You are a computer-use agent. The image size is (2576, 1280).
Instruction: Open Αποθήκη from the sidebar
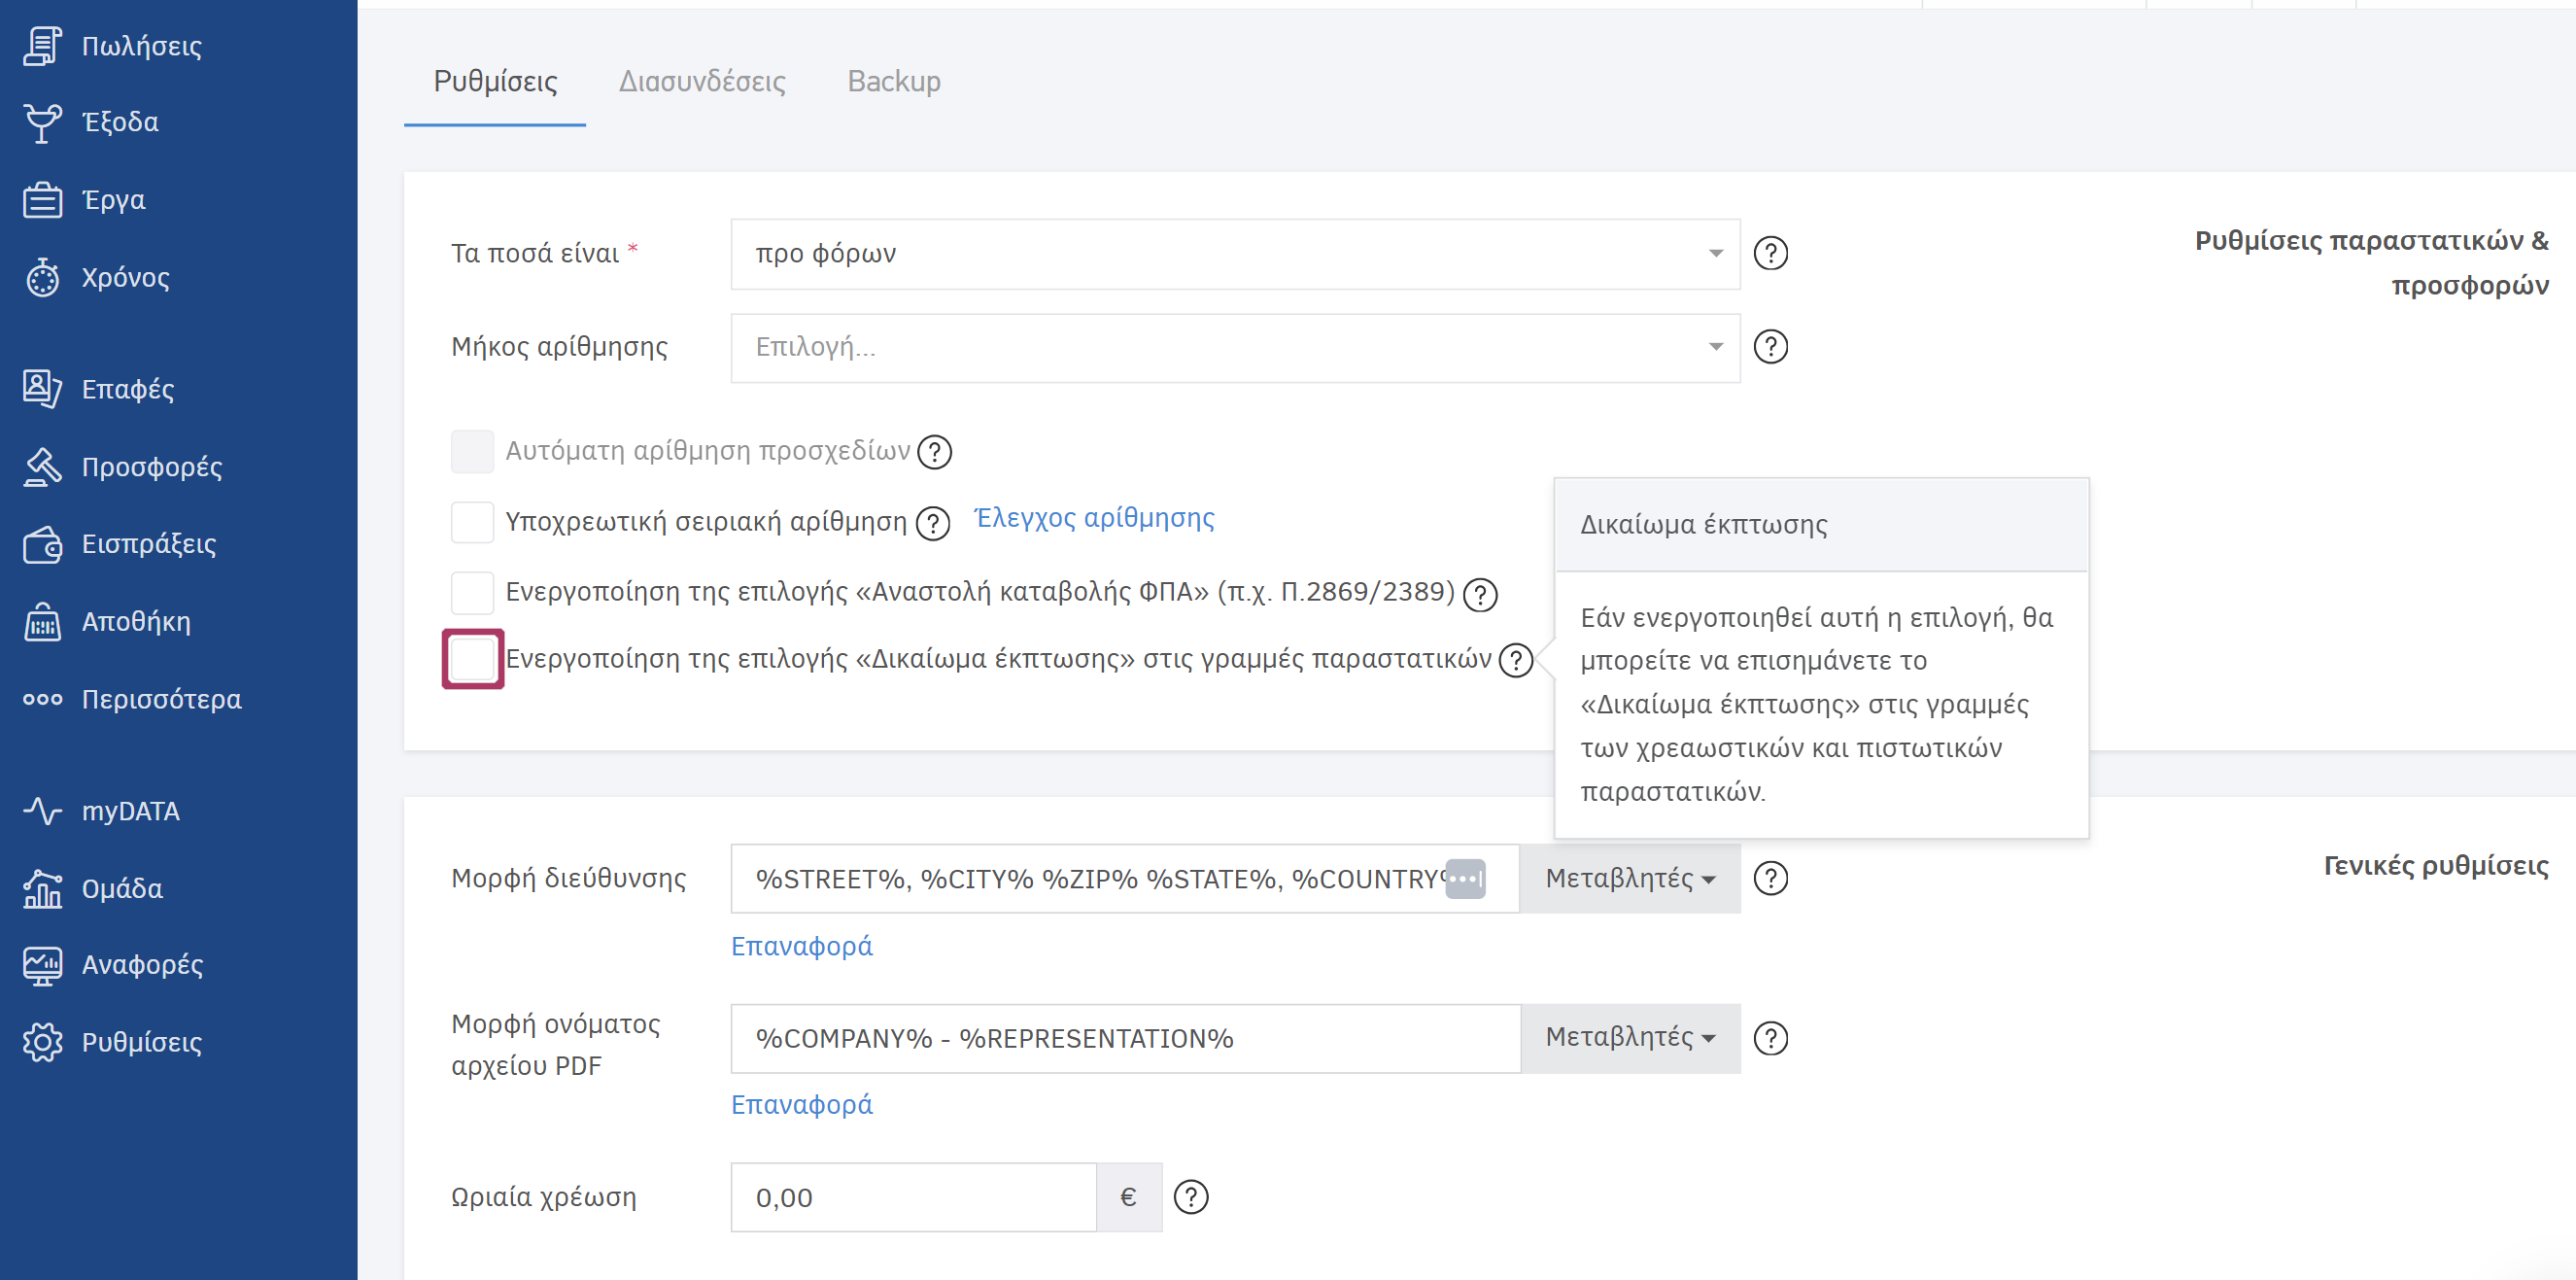tap(136, 622)
